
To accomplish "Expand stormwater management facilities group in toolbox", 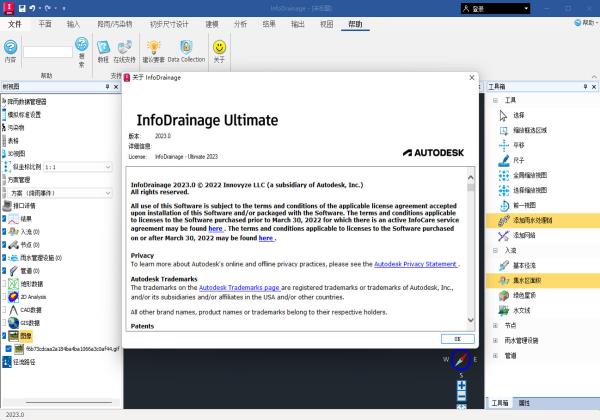I will (495, 340).
